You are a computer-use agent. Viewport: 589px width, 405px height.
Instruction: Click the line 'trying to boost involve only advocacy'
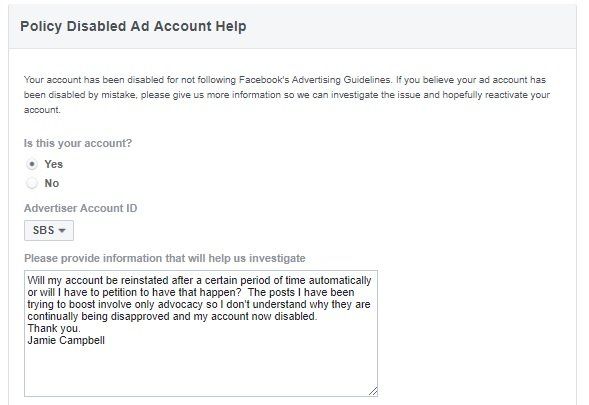coord(199,304)
